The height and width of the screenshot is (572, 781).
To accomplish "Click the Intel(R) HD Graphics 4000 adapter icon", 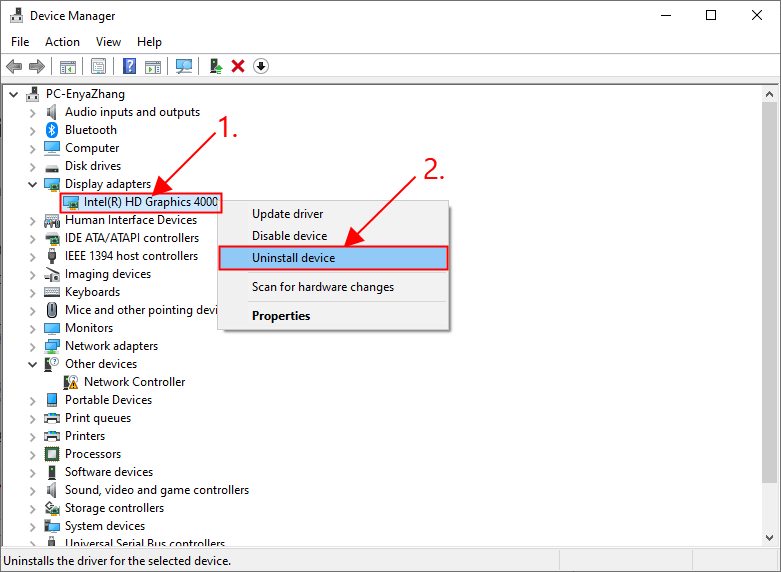I will (x=71, y=202).
